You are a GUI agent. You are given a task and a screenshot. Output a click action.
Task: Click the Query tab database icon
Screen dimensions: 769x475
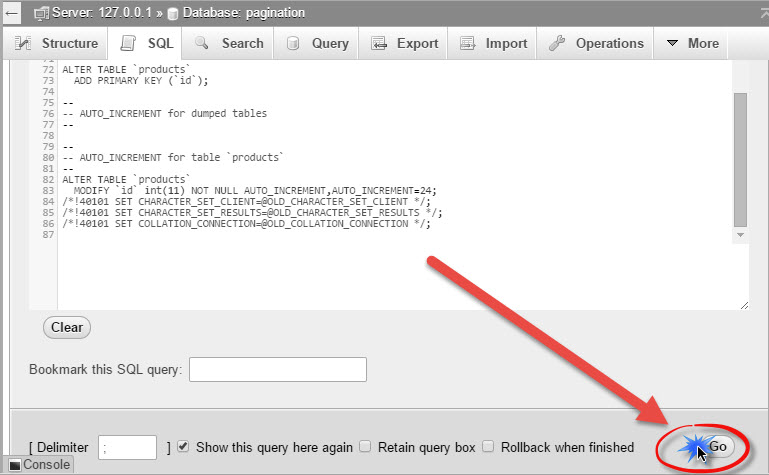click(x=293, y=43)
